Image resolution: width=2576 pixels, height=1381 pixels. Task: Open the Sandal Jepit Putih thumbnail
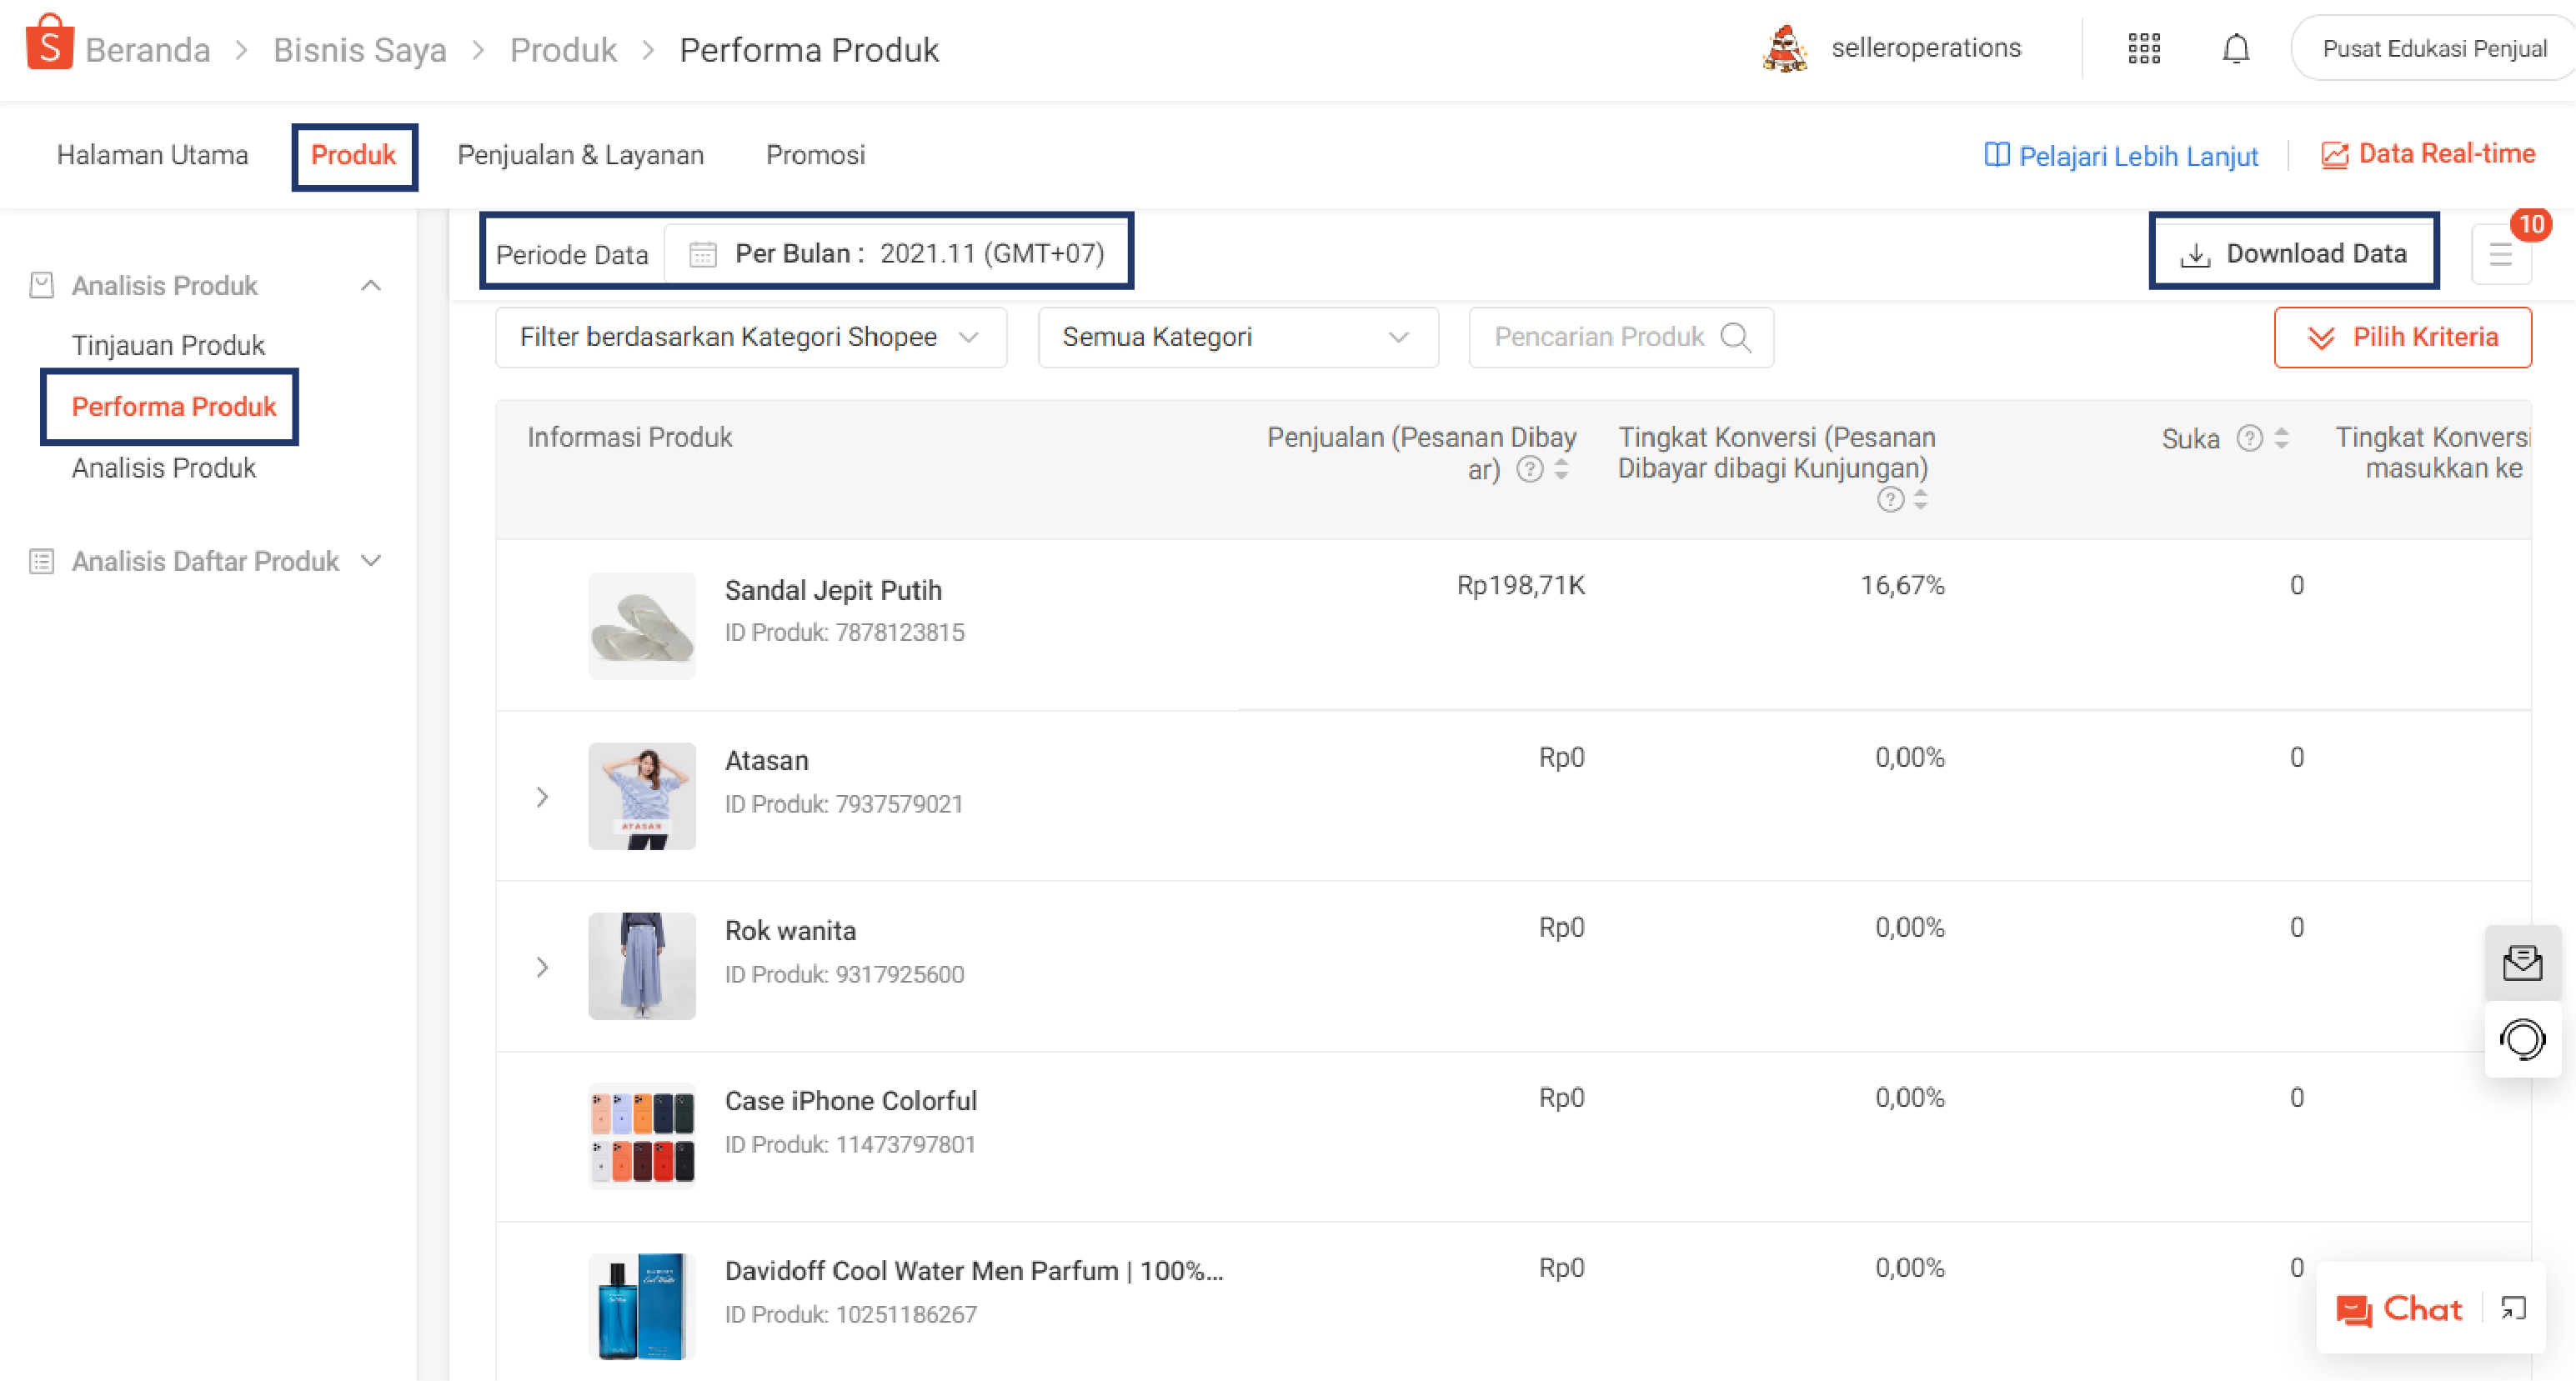click(x=642, y=626)
